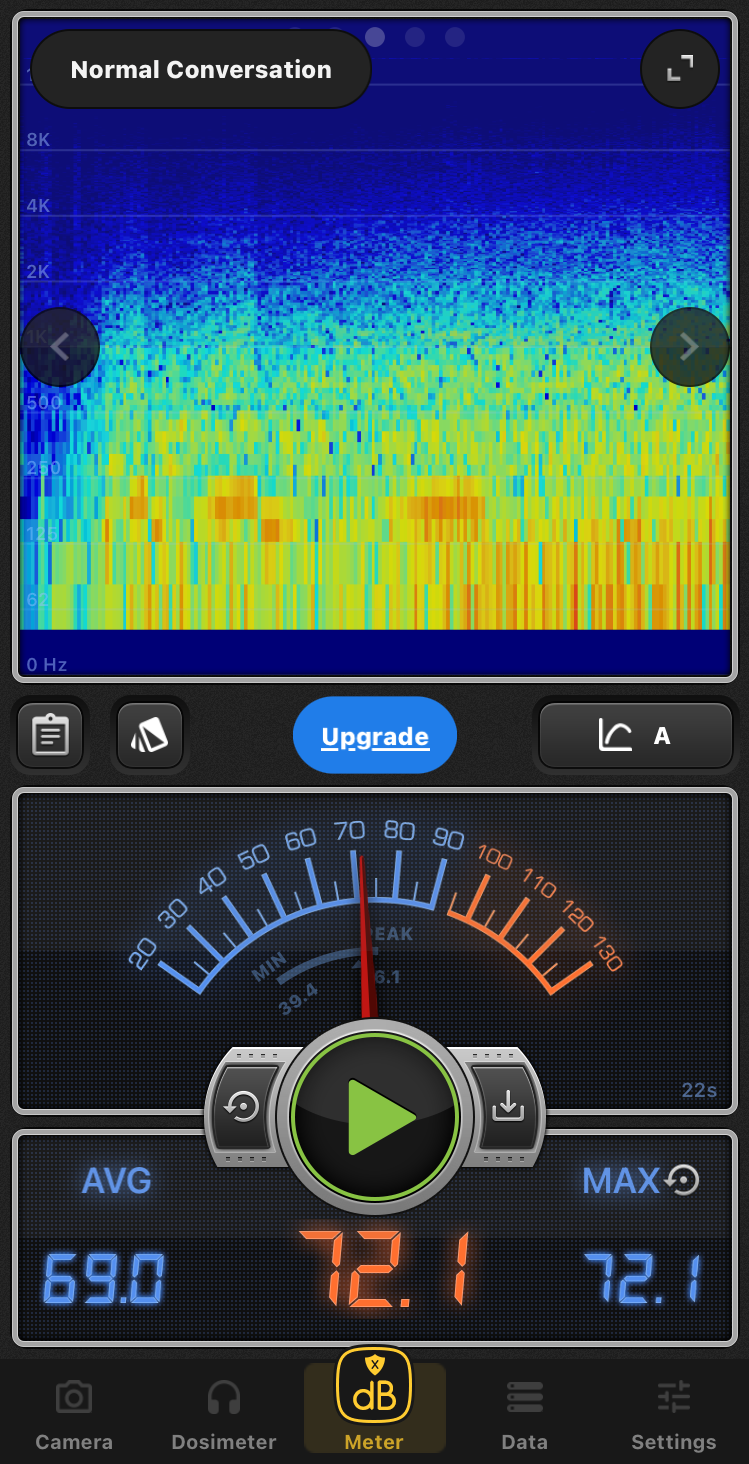Reset the MAX value
This screenshot has width=749, height=1464.
tap(683, 1181)
